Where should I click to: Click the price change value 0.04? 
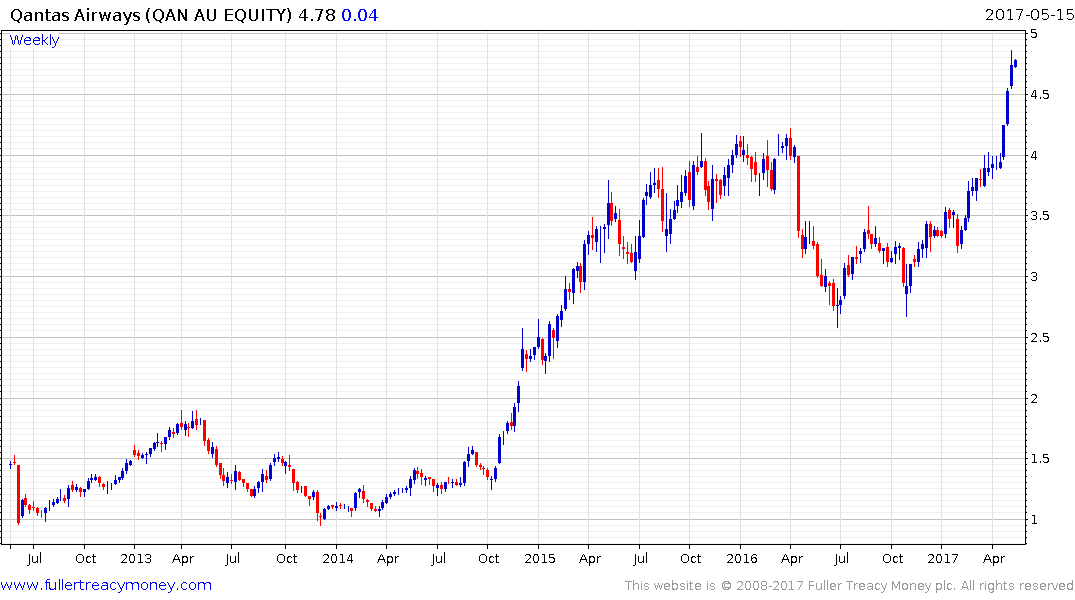click(x=360, y=15)
